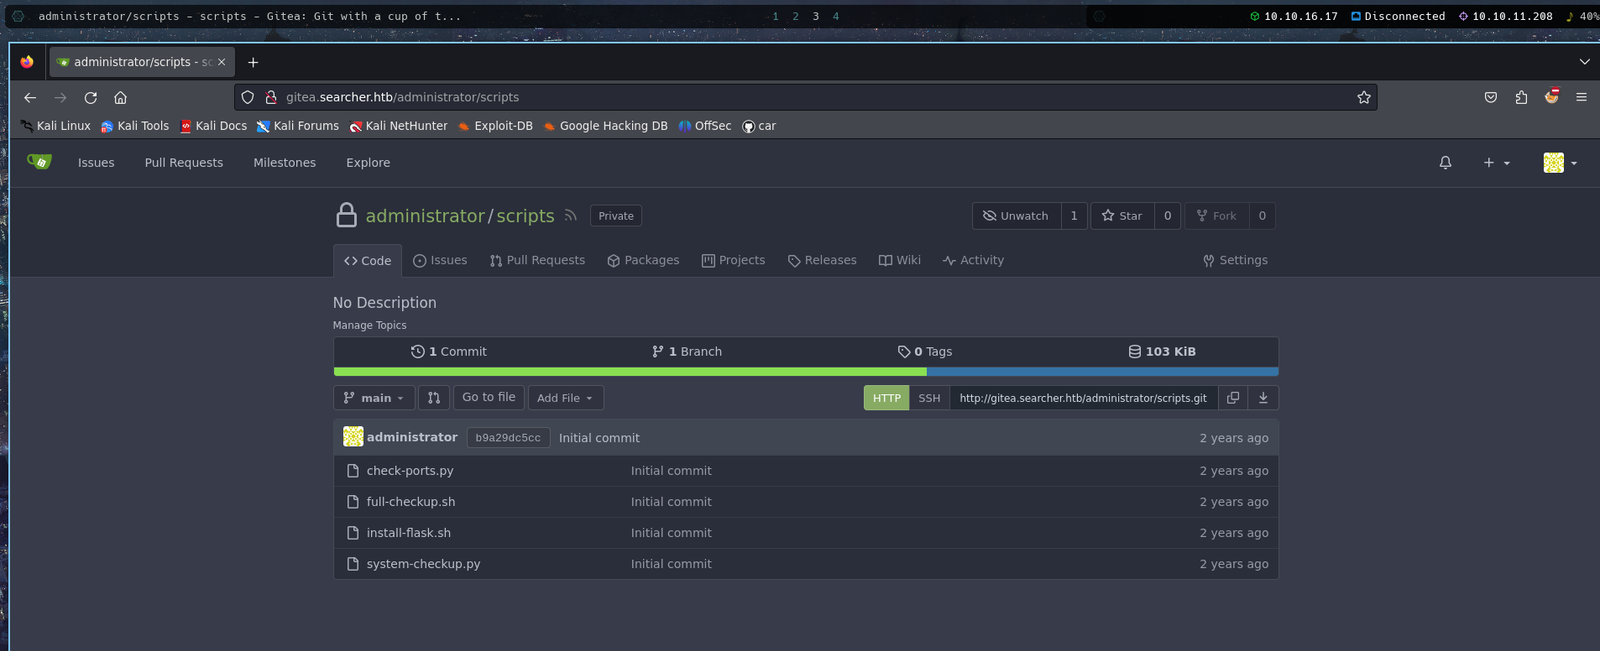Open the notifications bell
1600x651 pixels.
[1445, 163]
